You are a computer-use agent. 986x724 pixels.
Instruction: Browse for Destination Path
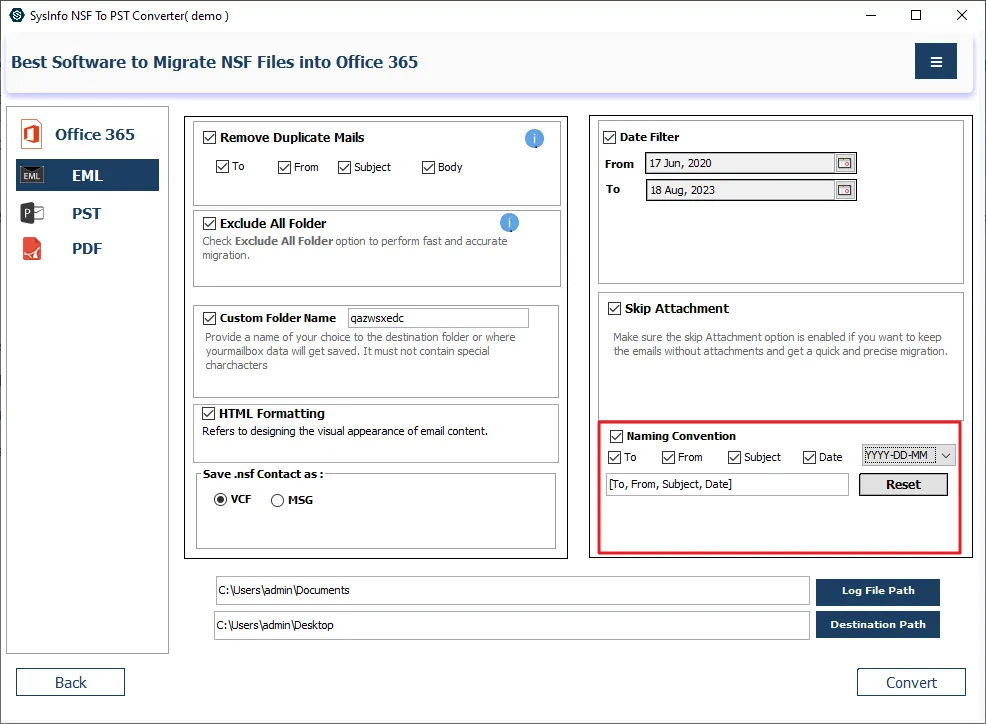[x=877, y=625]
